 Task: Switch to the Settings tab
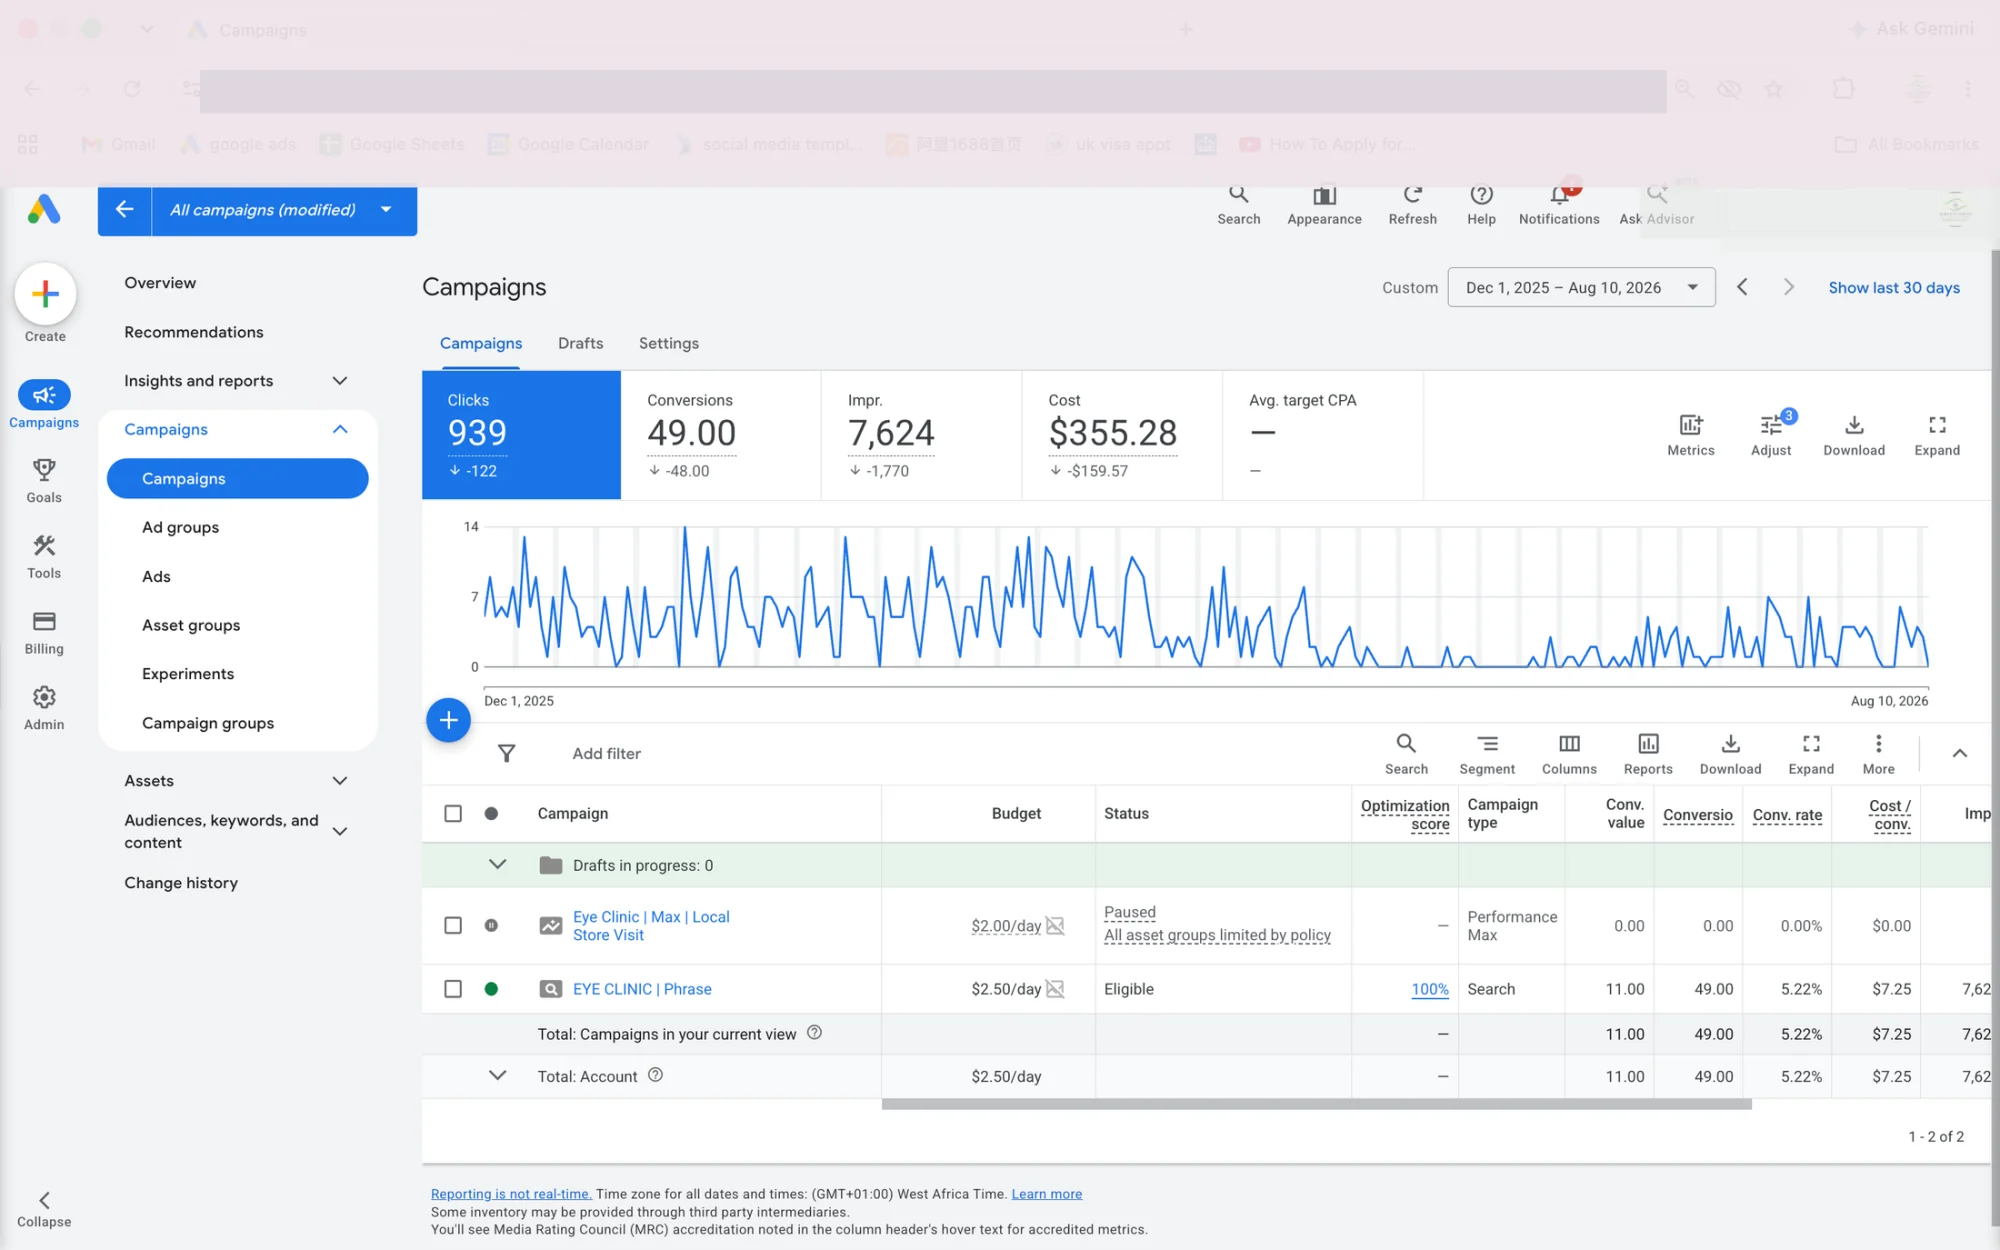[669, 343]
